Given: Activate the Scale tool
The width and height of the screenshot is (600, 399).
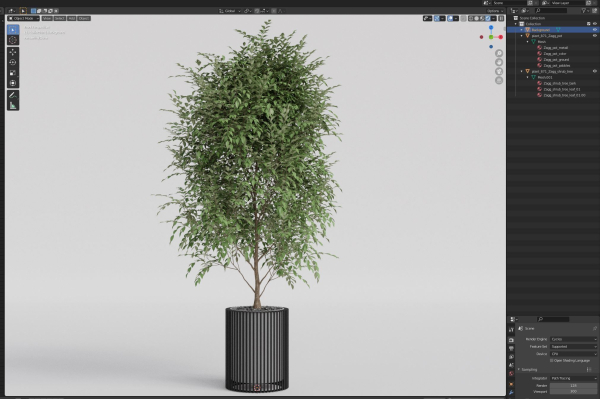Looking at the screenshot, I should (13, 73).
